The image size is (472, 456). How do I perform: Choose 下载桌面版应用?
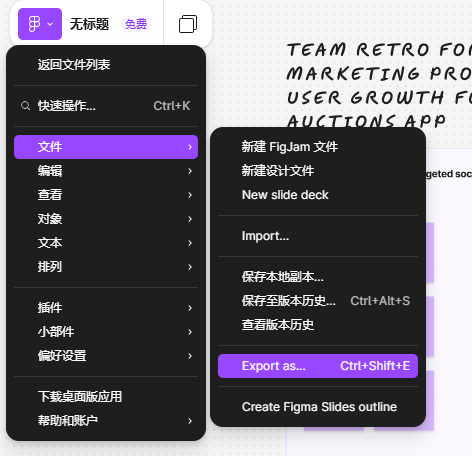coord(106,397)
